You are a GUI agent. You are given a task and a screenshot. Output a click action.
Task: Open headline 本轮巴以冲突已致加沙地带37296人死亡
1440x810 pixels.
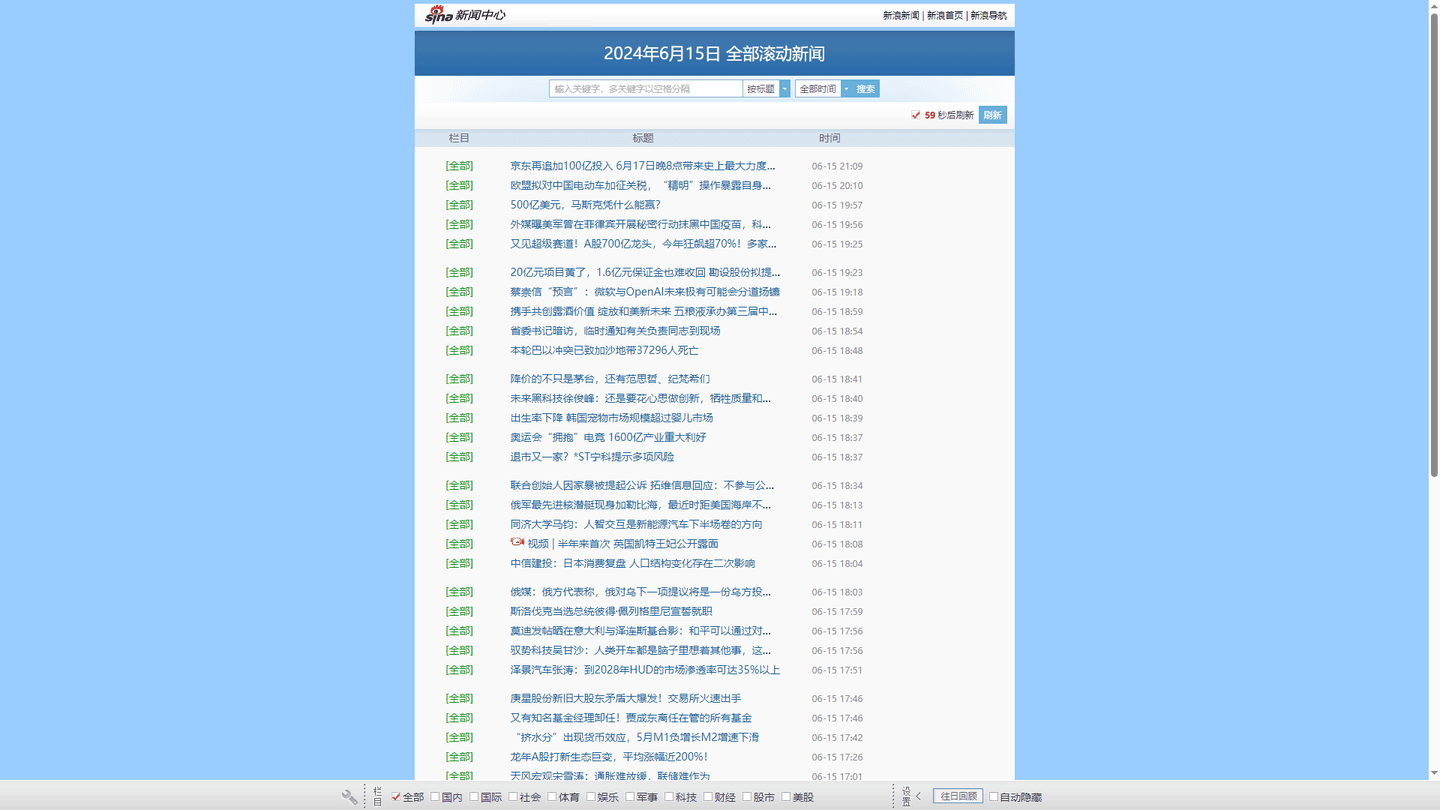[604, 350]
